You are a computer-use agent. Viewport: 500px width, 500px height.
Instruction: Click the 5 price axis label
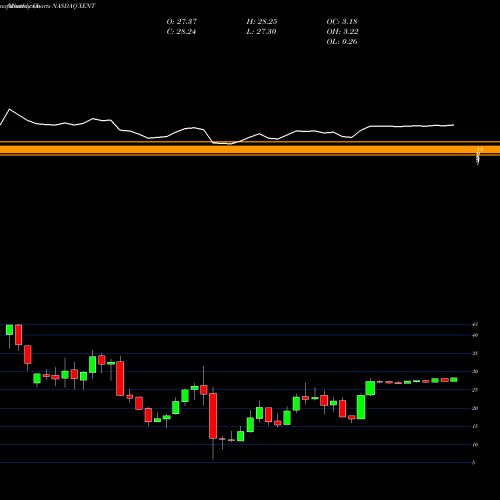point(474,463)
